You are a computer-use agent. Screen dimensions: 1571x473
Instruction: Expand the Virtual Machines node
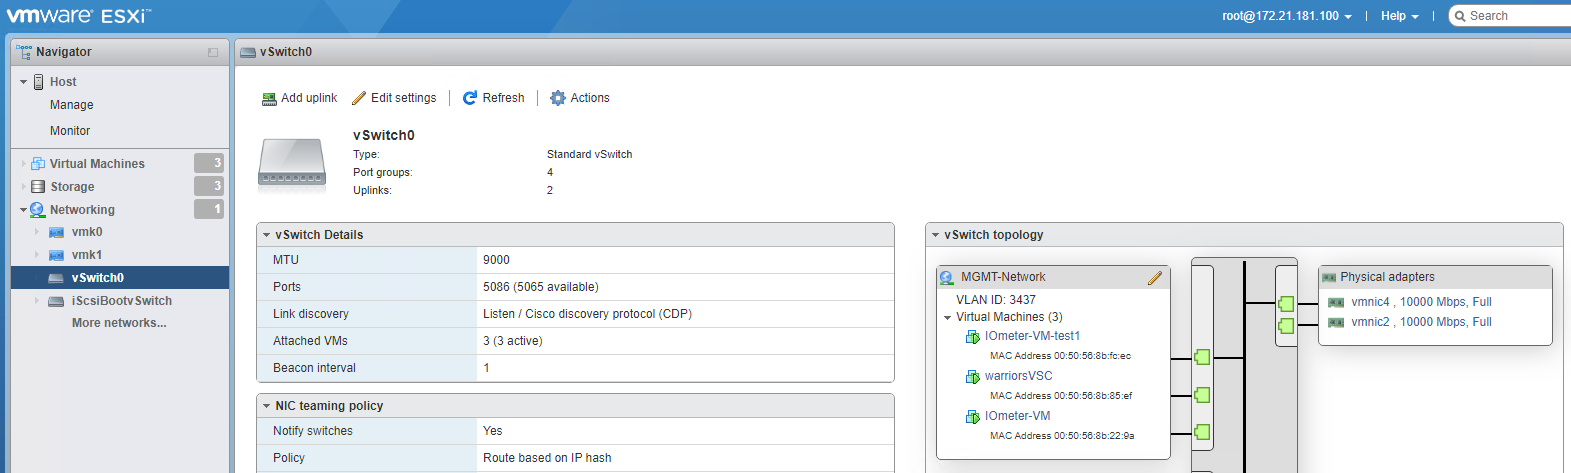(x=24, y=164)
